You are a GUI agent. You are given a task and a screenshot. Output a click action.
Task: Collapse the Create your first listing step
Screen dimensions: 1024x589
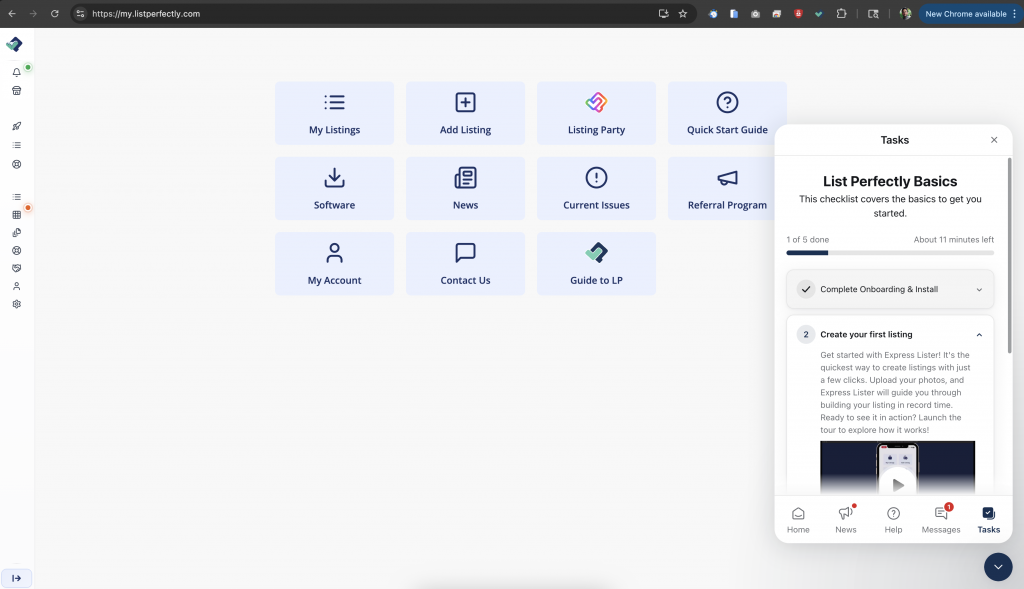click(x=979, y=335)
